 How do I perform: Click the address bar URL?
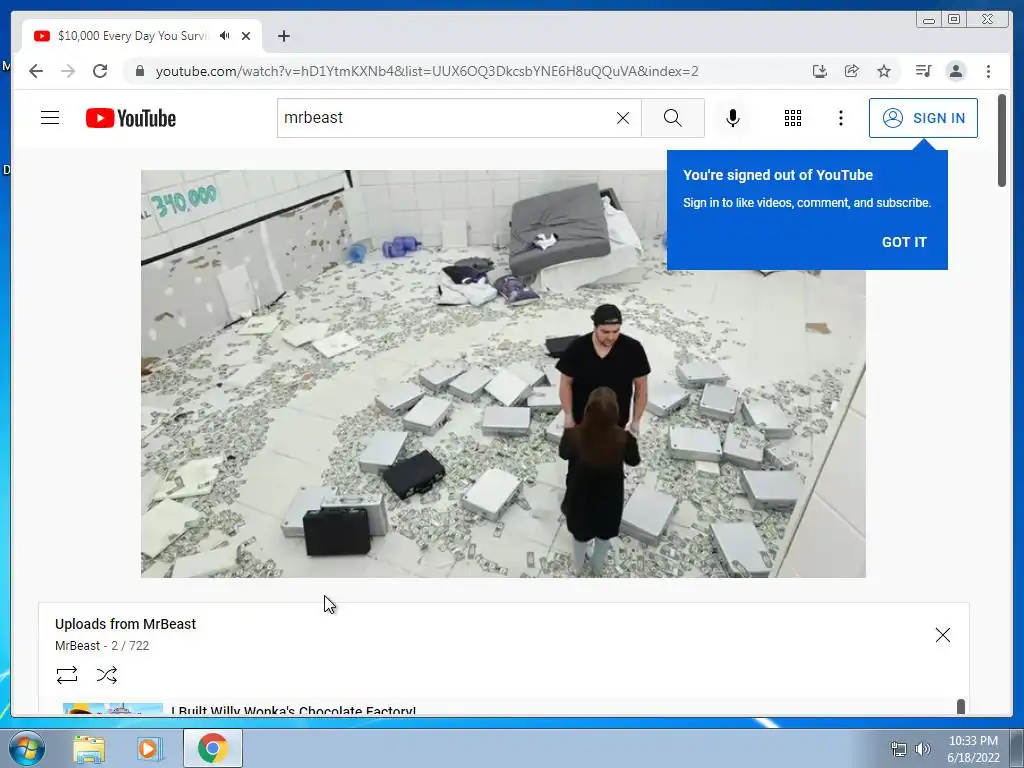click(x=427, y=71)
